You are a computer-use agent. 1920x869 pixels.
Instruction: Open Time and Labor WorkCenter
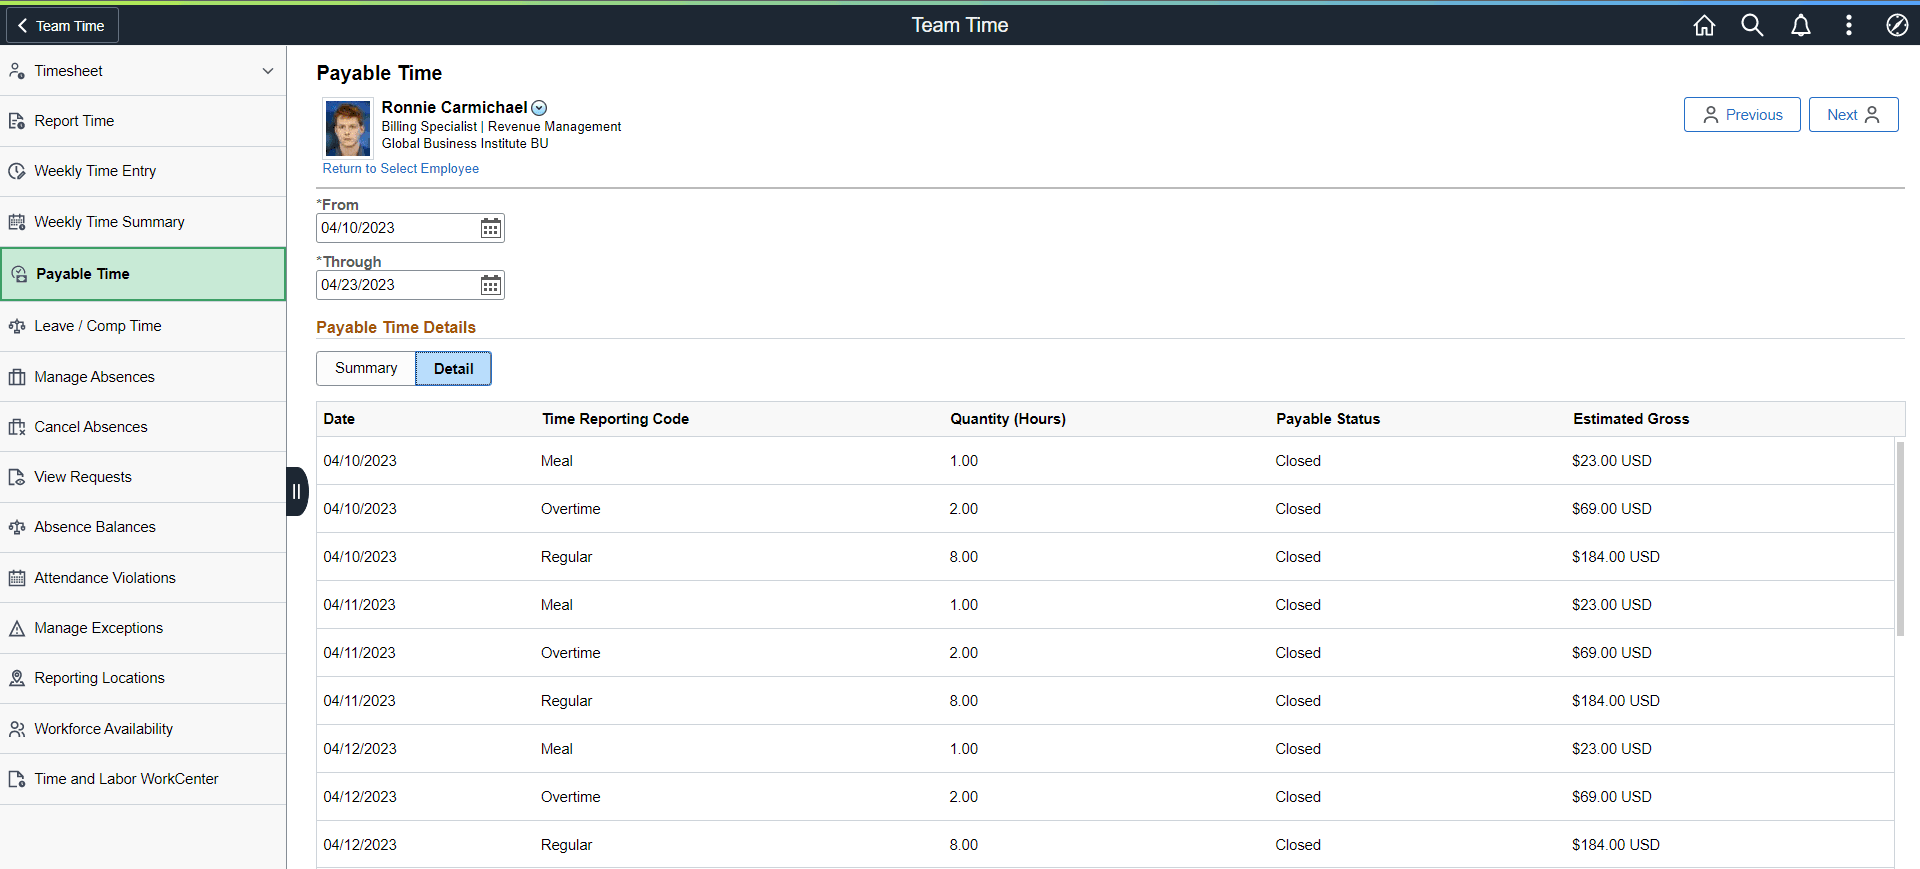[143, 779]
